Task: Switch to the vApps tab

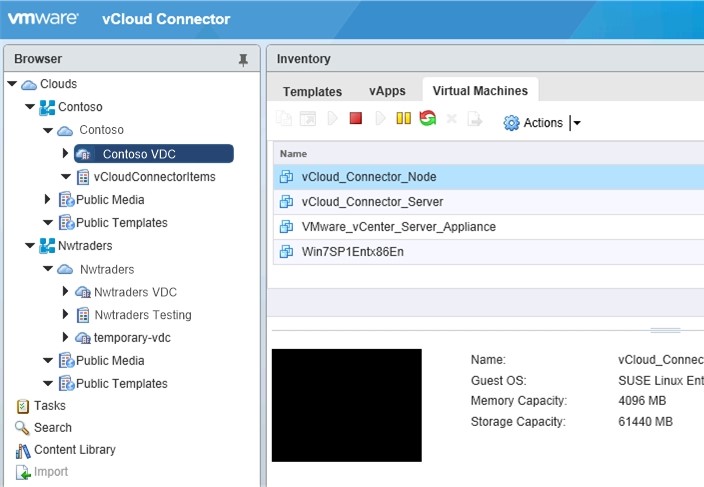Action: [x=387, y=91]
